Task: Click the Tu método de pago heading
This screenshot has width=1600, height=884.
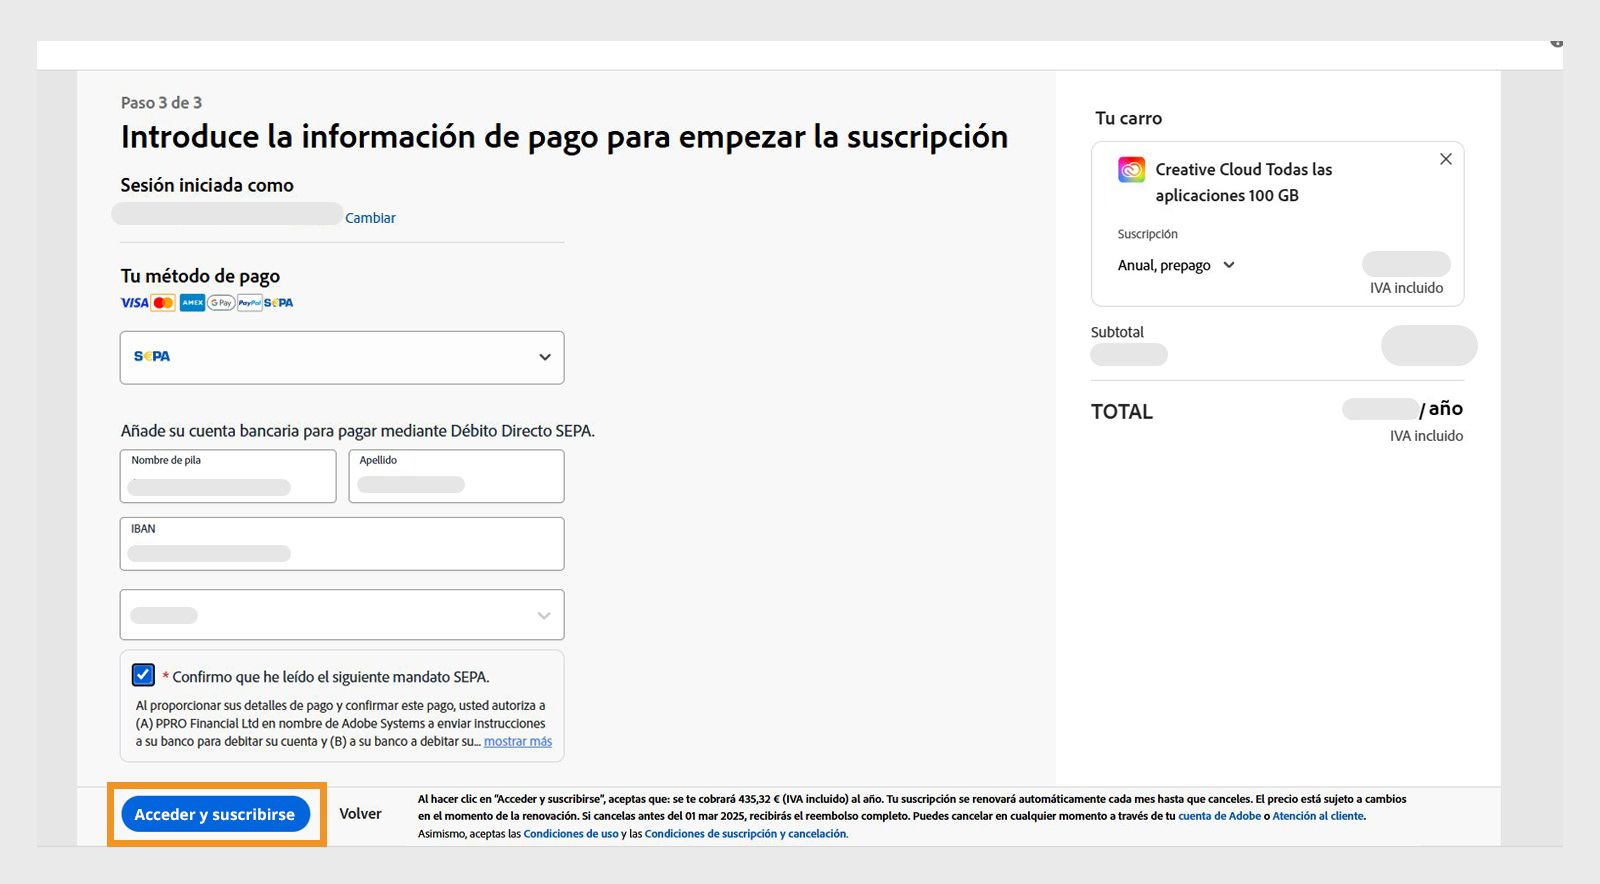Action: 200,276
